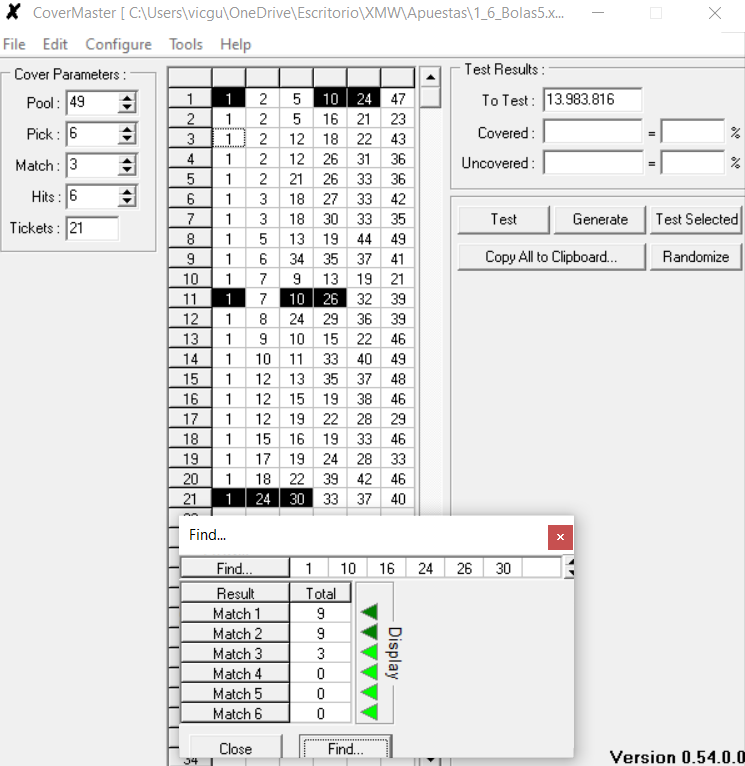Click the bottom Find... button in dialog
The image size is (745, 766).
345,748
